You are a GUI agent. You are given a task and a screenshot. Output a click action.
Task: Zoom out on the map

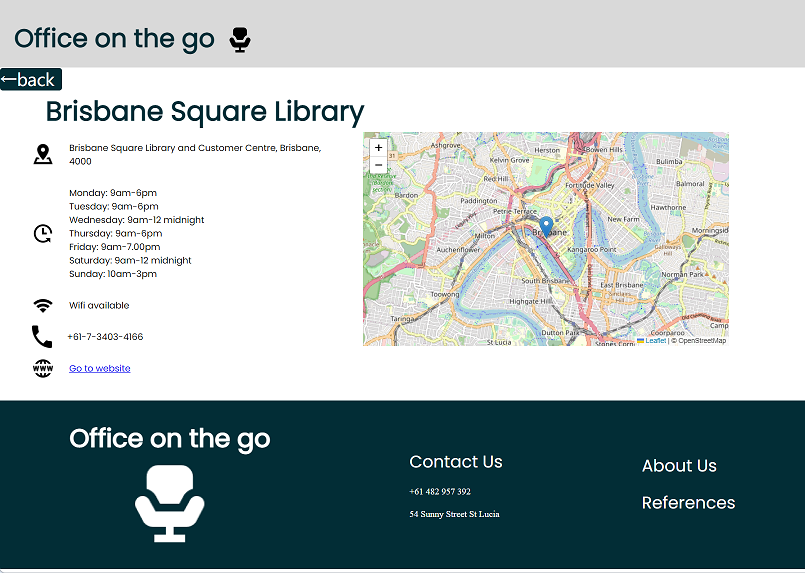coord(378,165)
